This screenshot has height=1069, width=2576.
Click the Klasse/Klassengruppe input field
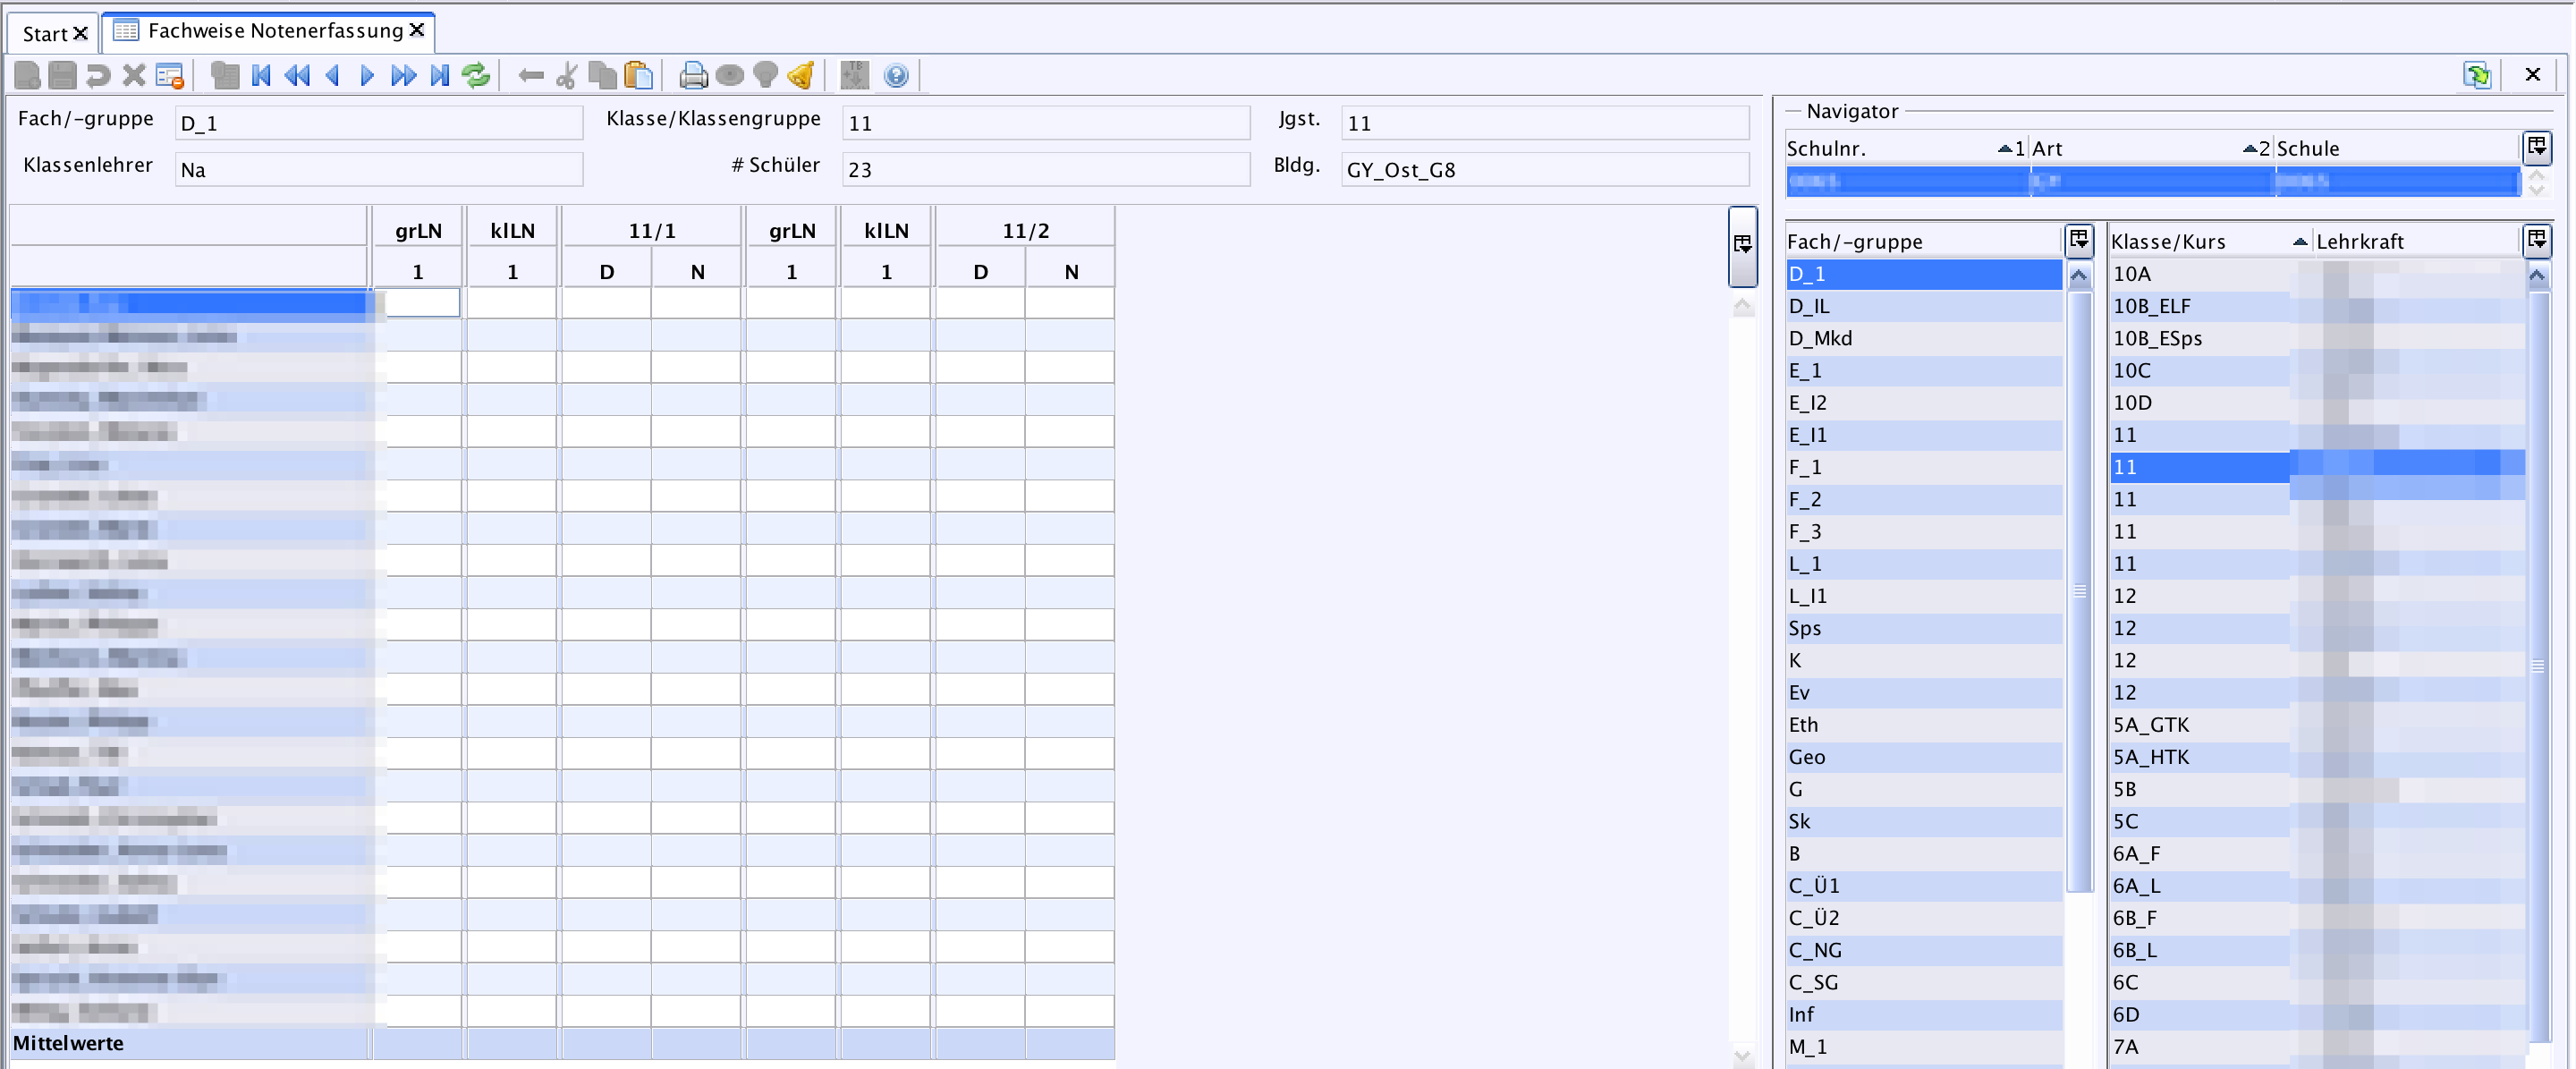1046,123
